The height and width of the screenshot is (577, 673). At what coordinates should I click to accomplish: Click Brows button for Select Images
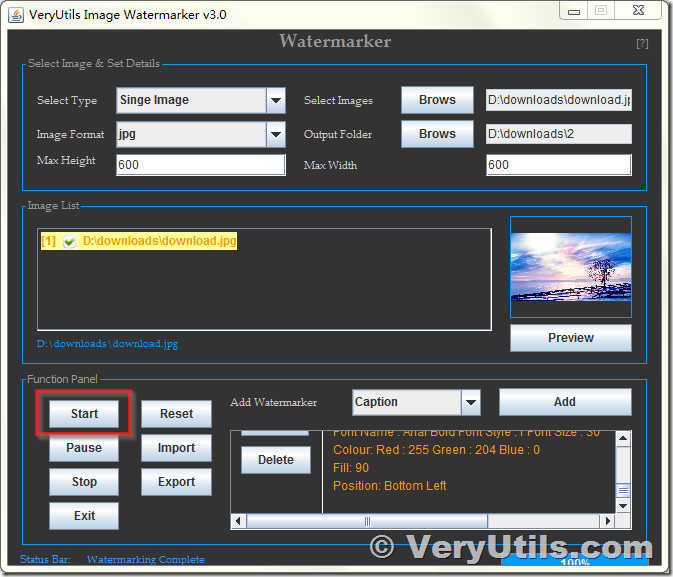pos(437,100)
